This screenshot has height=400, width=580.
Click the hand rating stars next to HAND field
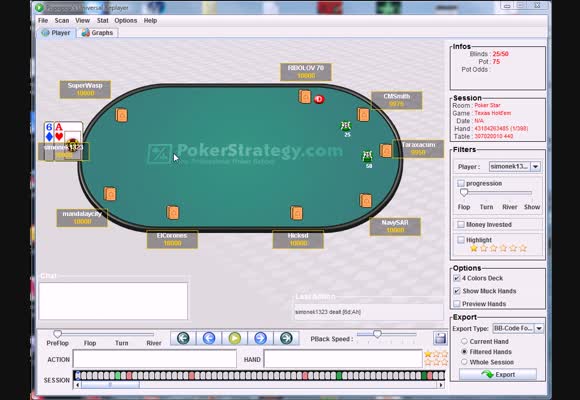pyautogui.click(x=436, y=358)
